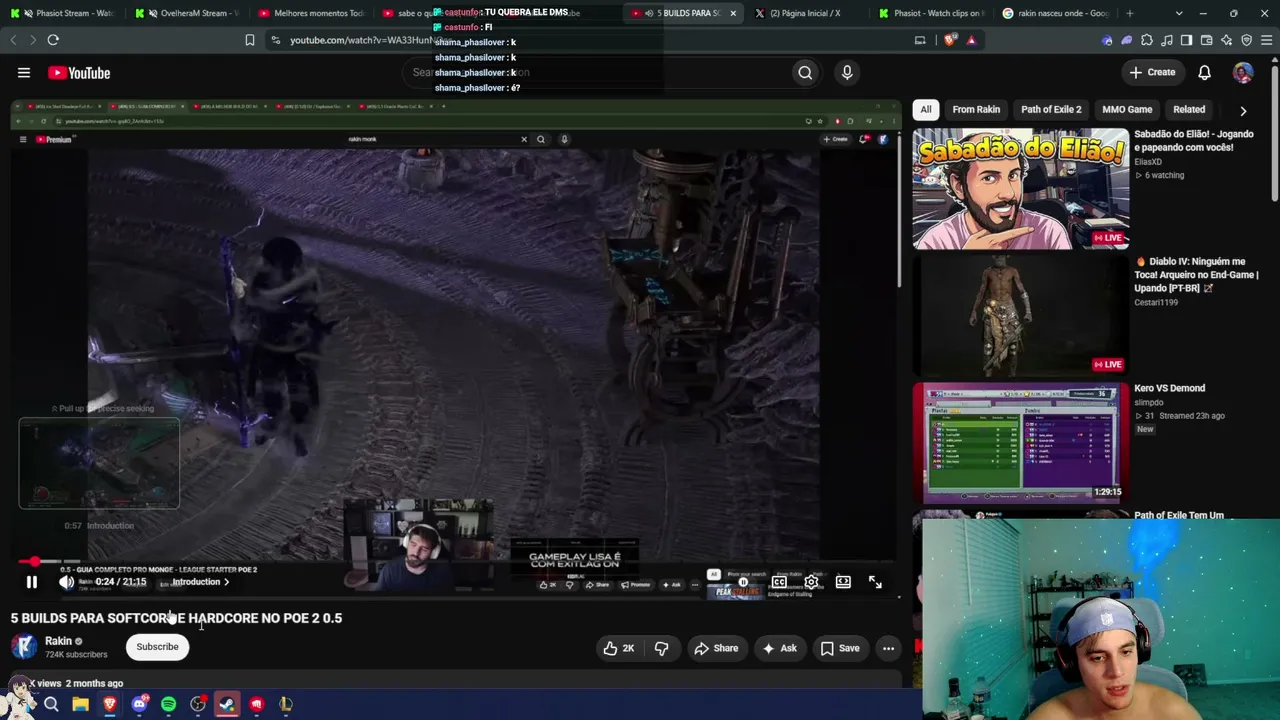
Task: Open Steam from the taskbar
Action: pyautogui.click(x=227, y=704)
